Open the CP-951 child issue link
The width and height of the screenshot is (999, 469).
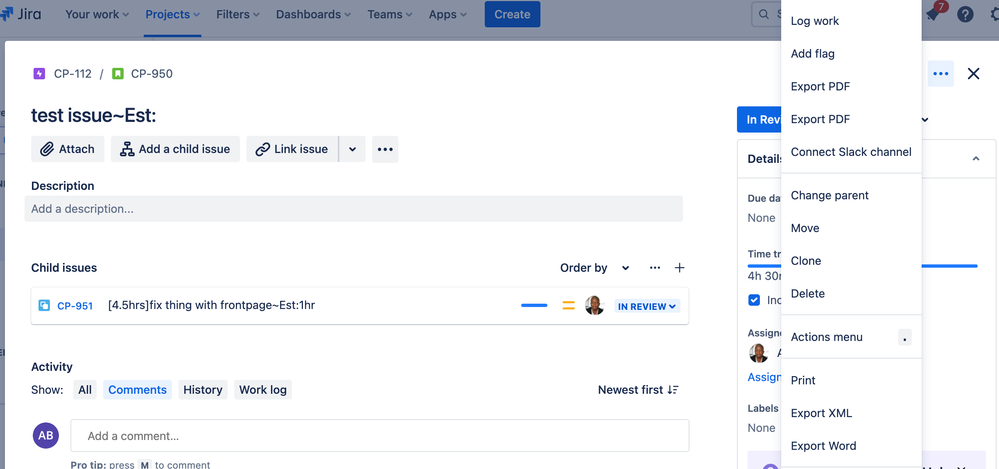(75, 306)
